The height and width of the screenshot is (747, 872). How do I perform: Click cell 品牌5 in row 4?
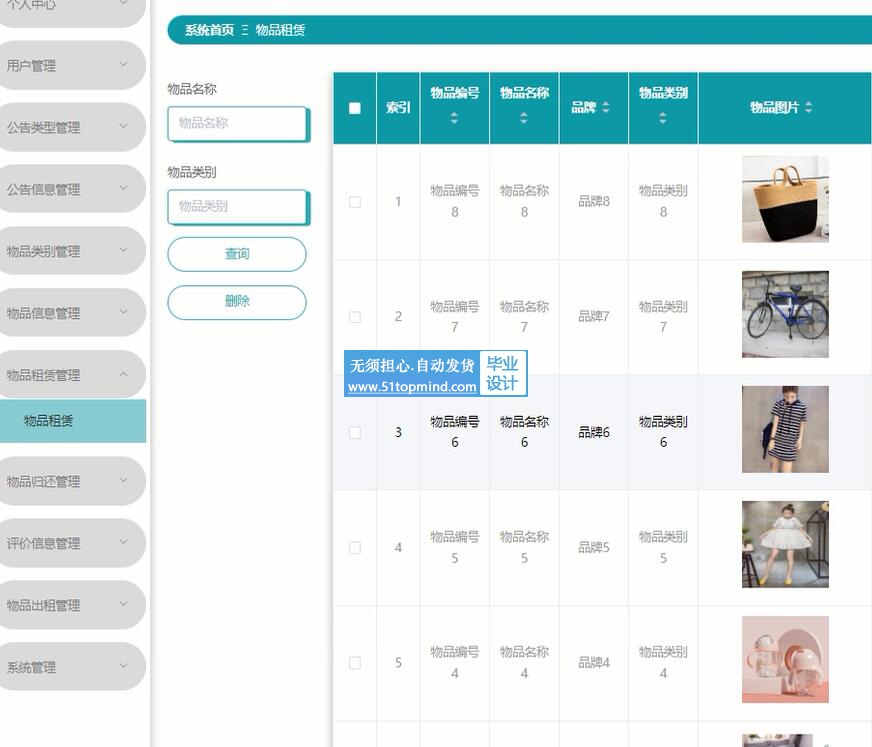(x=594, y=547)
